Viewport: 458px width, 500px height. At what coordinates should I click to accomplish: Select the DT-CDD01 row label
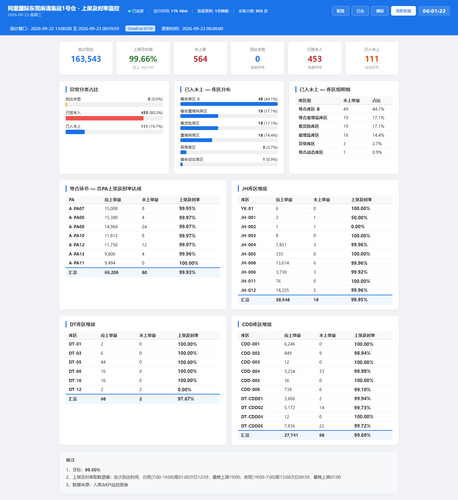tap(252, 399)
